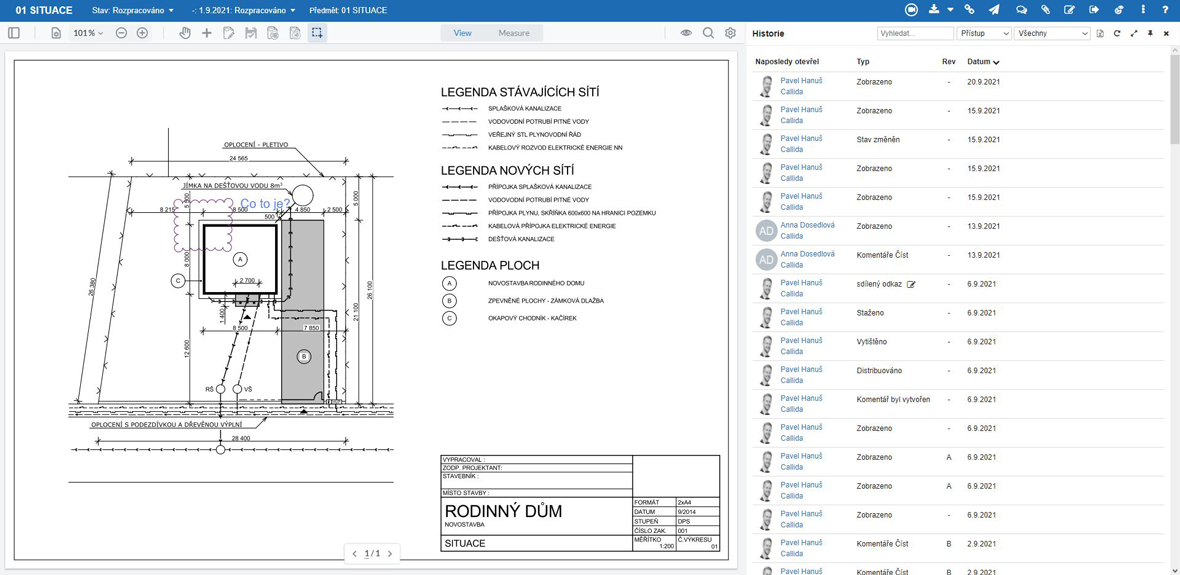Click 'Komentář byl vytvořen' entry text
The width and height of the screenshot is (1180, 575).
[x=893, y=399]
